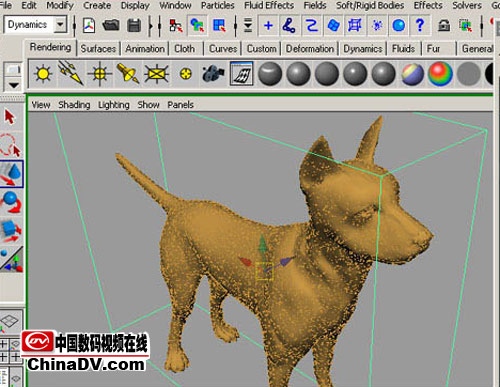Click the rainbow ramp shader sphere
500x387 pixels.
pos(440,74)
